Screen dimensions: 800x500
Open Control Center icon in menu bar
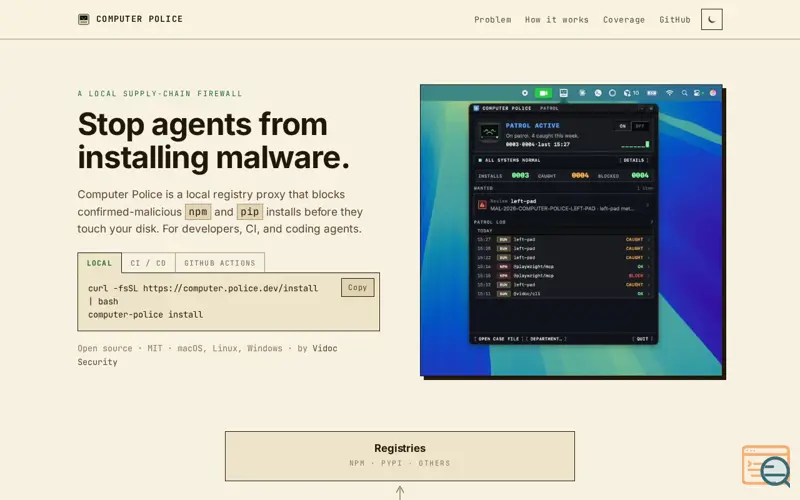pos(697,93)
